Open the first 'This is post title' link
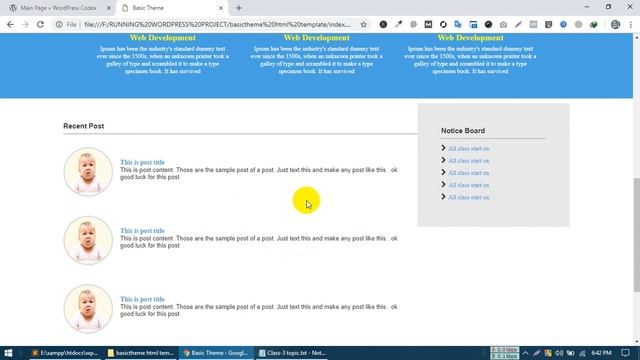 (x=142, y=162)
